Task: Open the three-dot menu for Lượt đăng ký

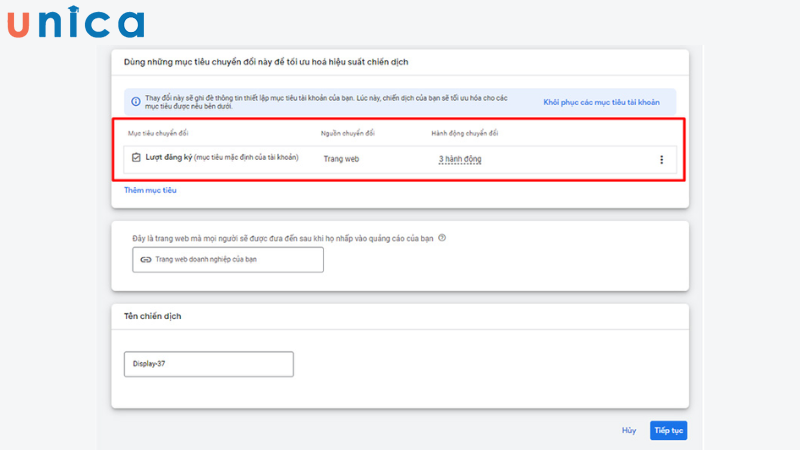Action: tap(661, 159)
